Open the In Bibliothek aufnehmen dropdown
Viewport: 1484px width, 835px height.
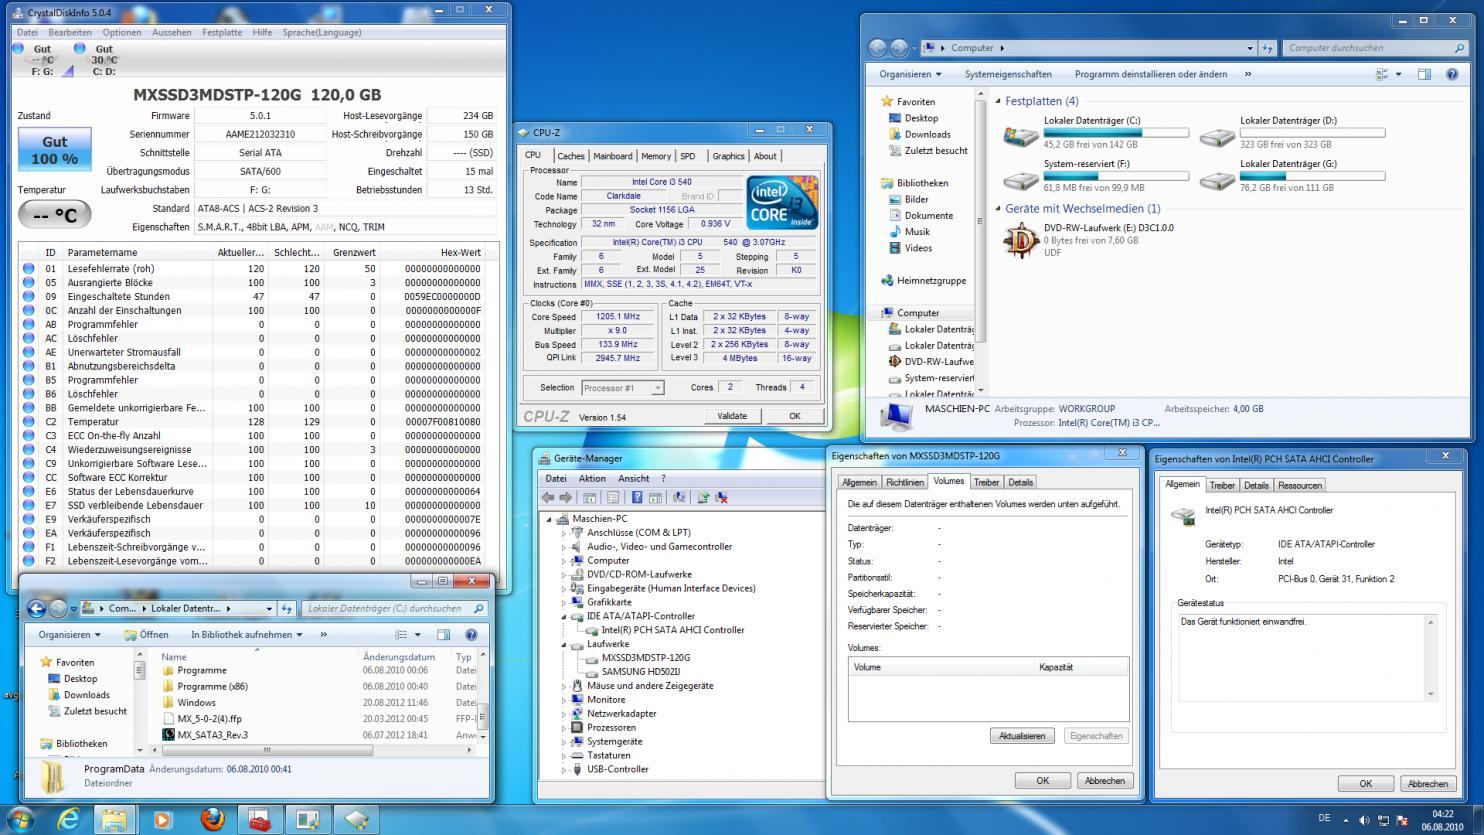click(245, 635)
